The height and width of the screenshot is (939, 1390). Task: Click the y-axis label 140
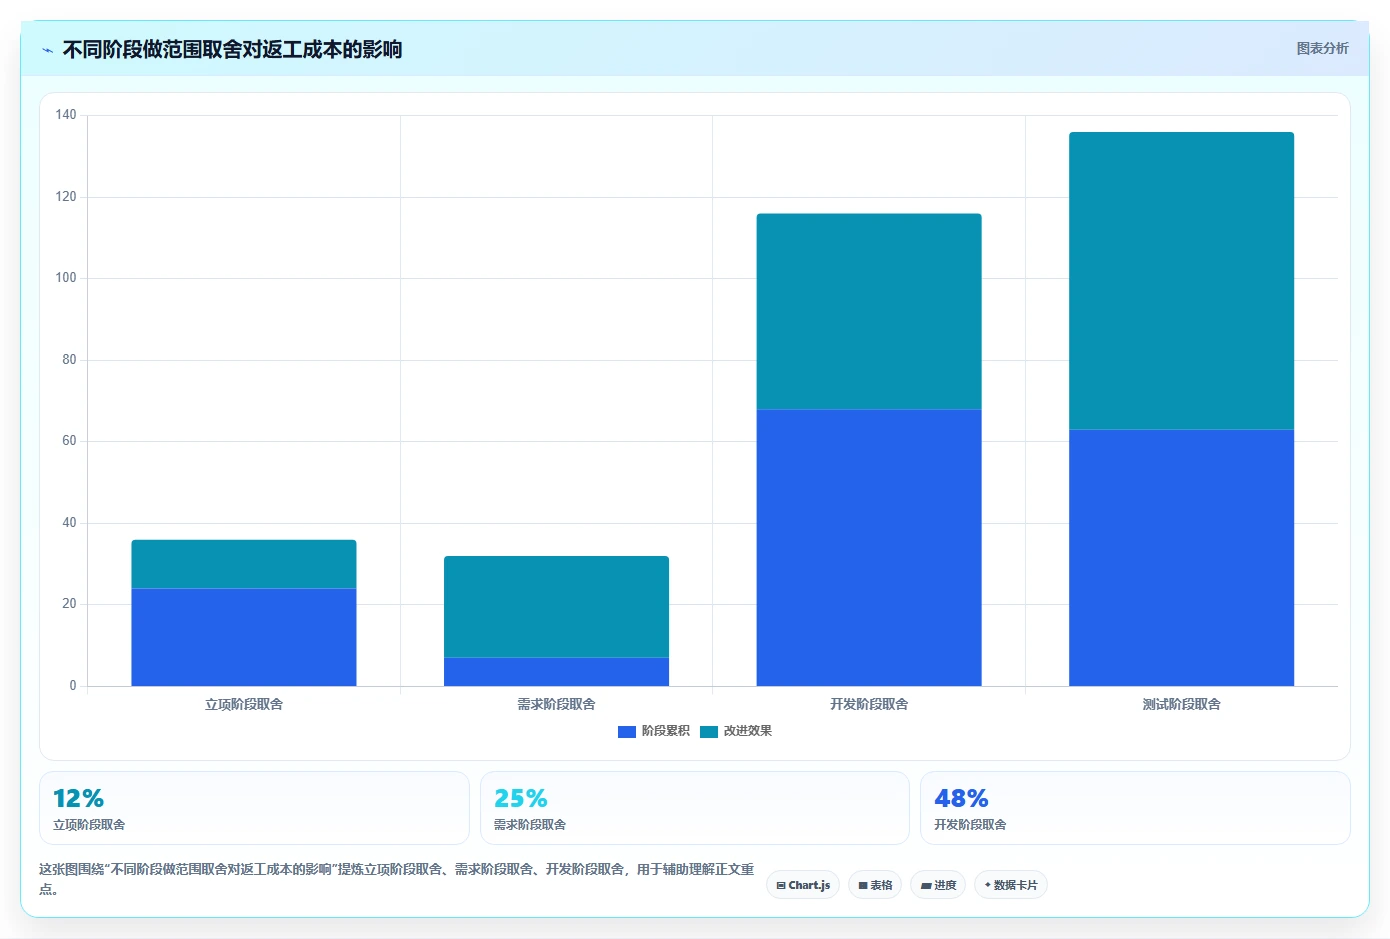click(x=66, y=115)
